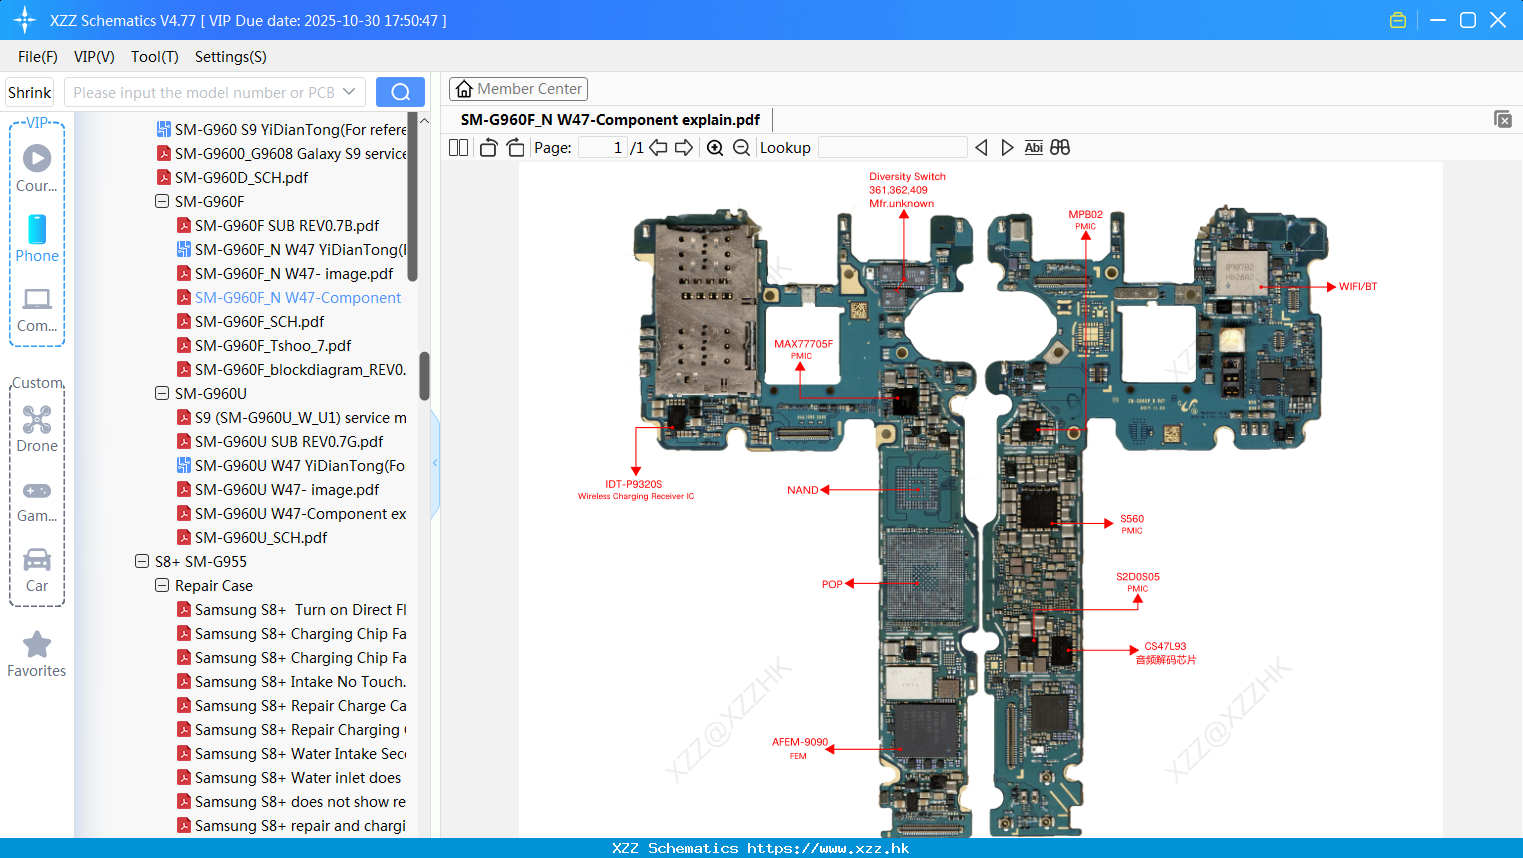Click the sidebar collapse handle arrow

pyautogui.click(x=435, y=463)
